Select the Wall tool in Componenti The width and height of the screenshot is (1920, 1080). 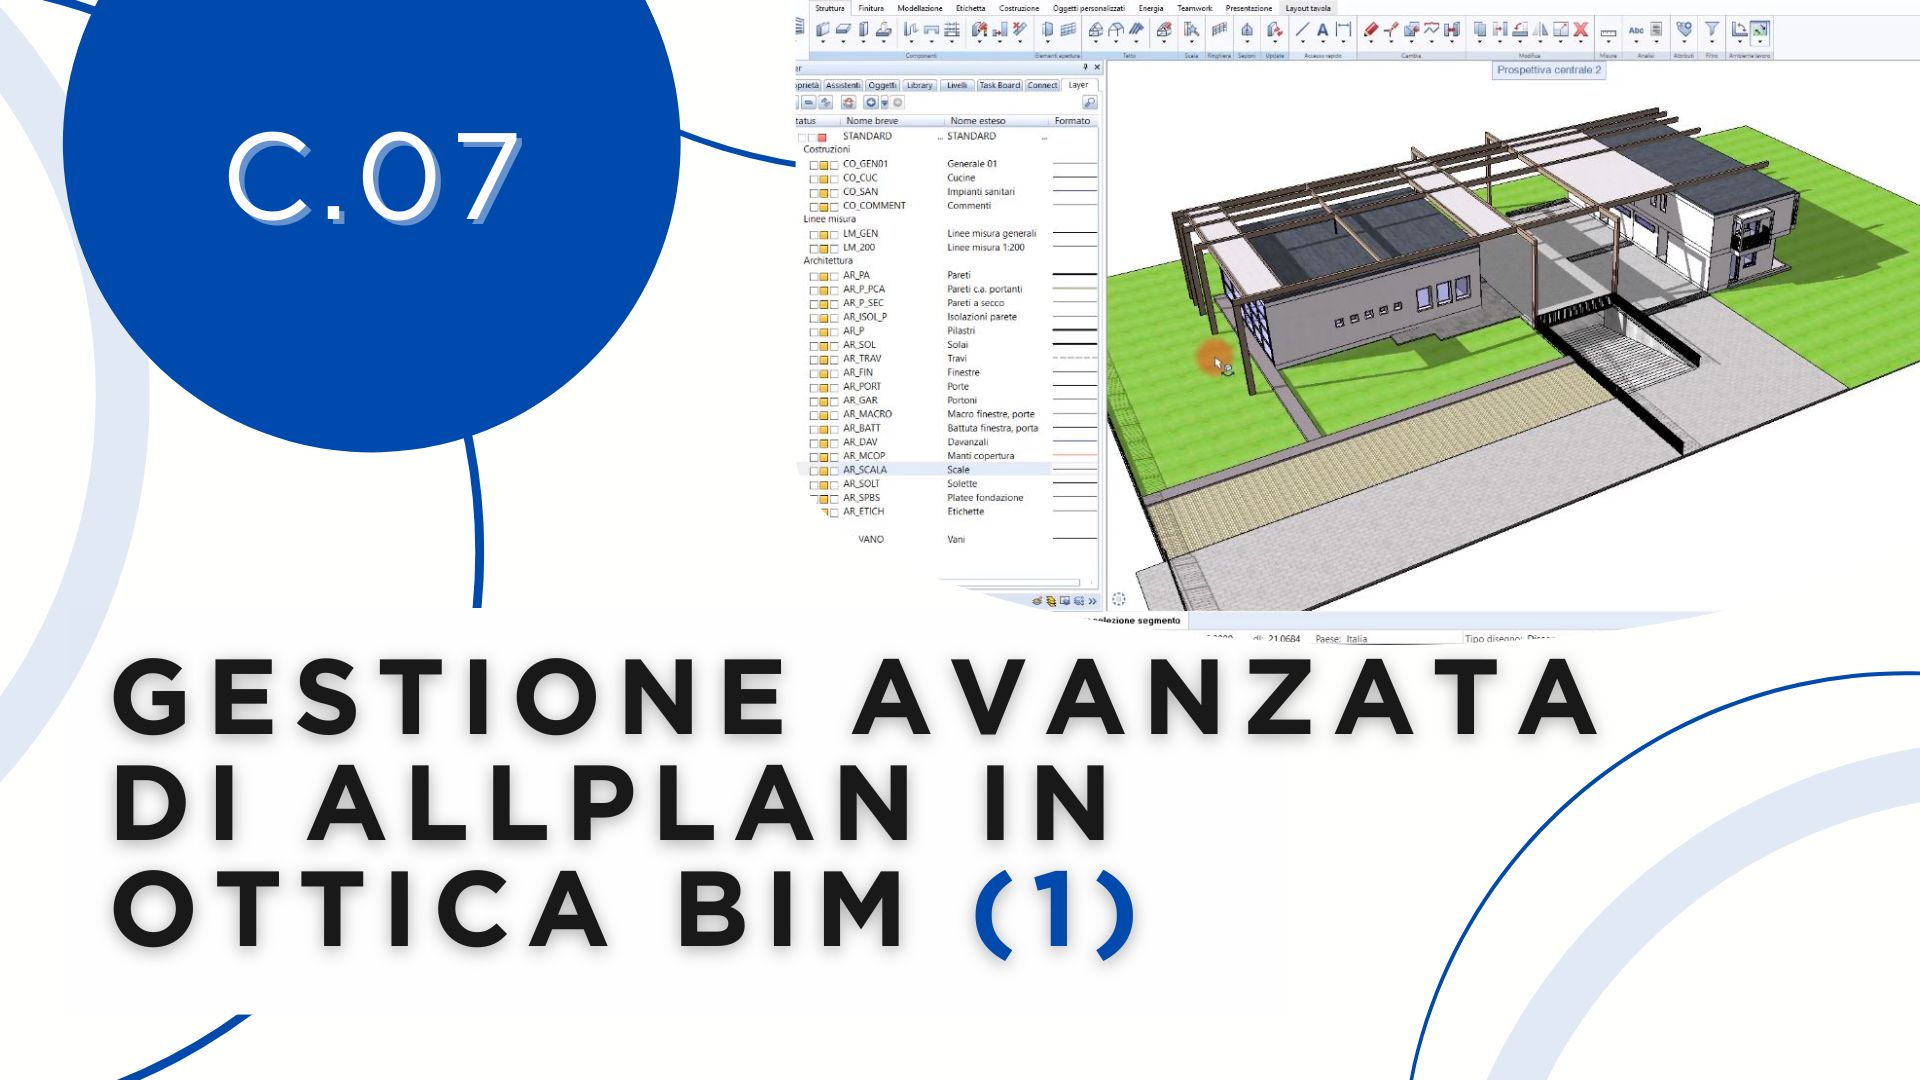coord(823,29)
